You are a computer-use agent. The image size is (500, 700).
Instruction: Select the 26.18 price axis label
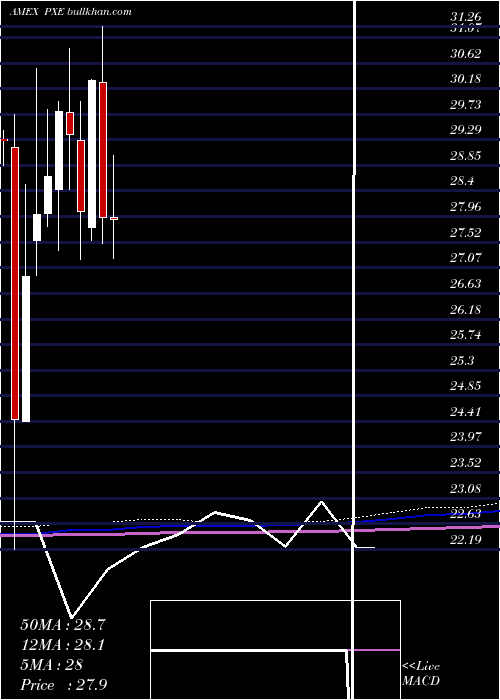tap(466, 309)
